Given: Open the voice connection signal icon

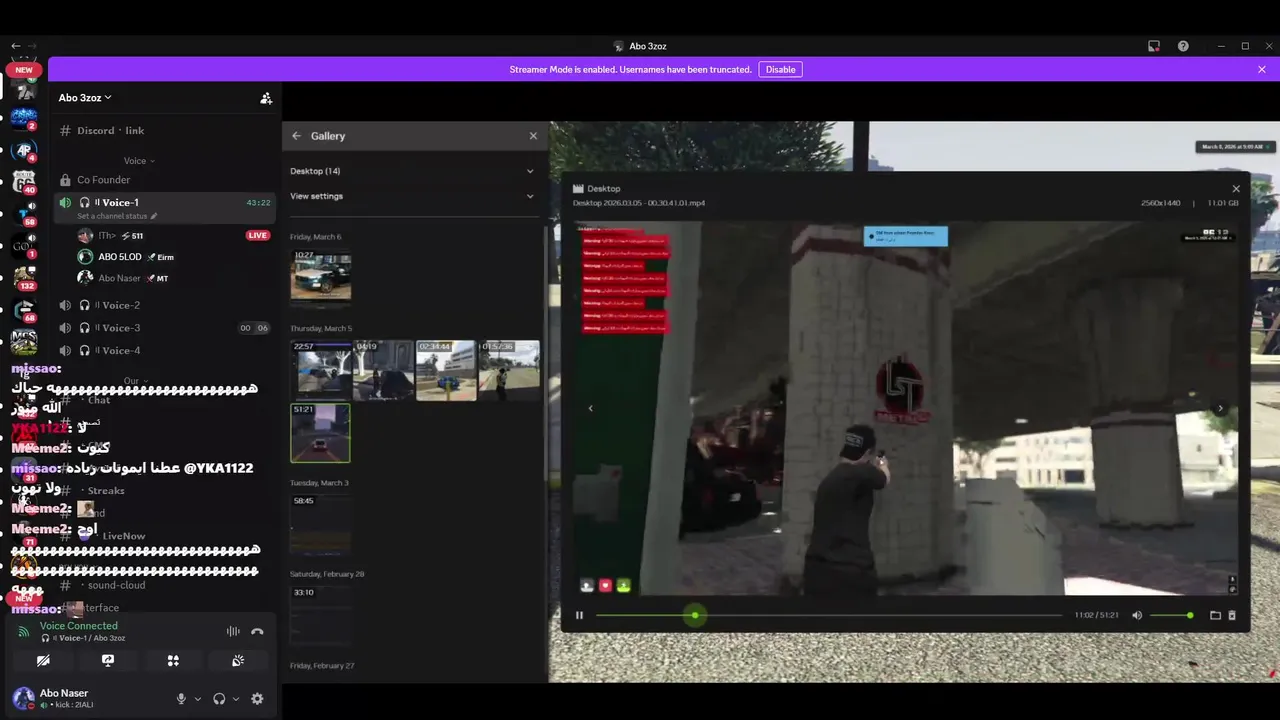Looking at the screenshot, I should (23, 631).
